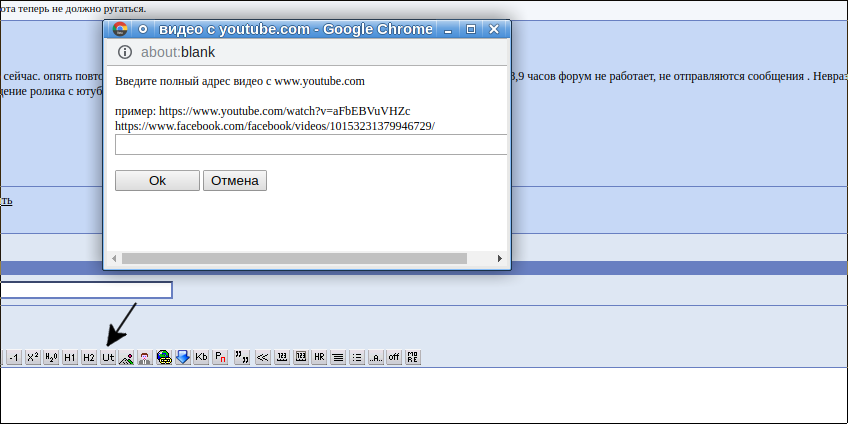Confirm the video address with Ok
Screen dimensions: 848x424
click(157, 181)
